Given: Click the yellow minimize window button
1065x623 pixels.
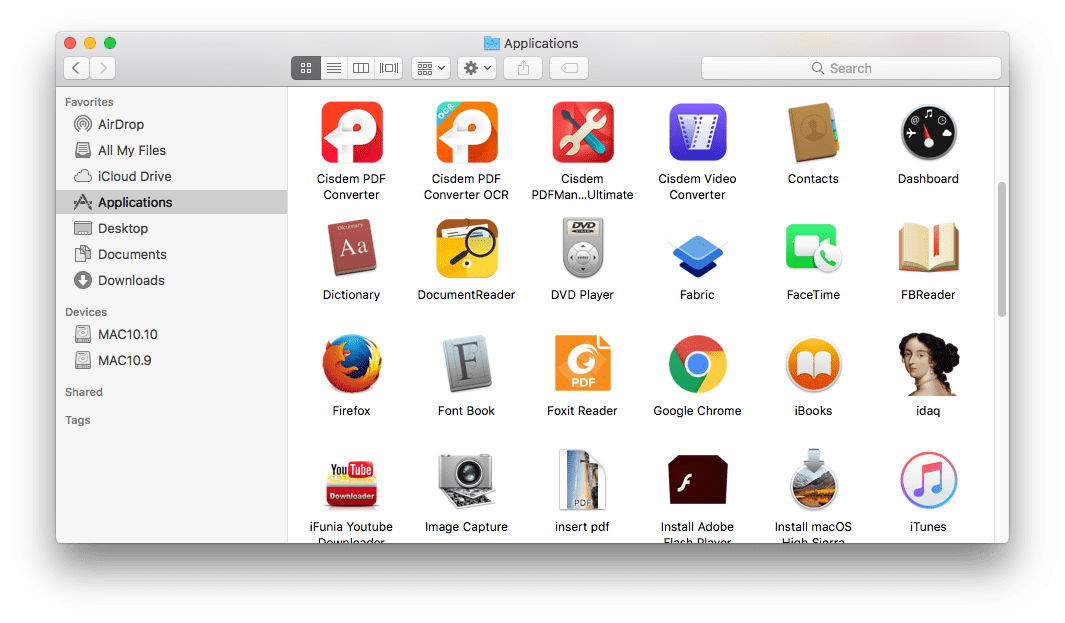Looking at the screenshot, I should click(90, 43).
